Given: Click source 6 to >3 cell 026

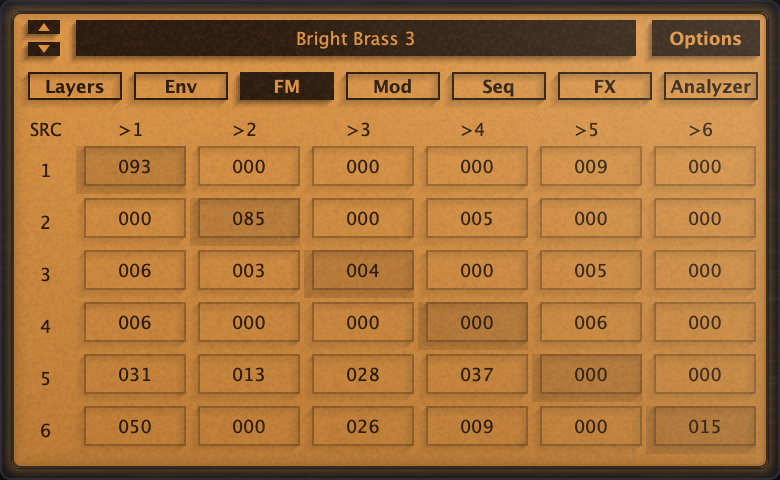Looking at the screenshot, I should pos(363,426).
